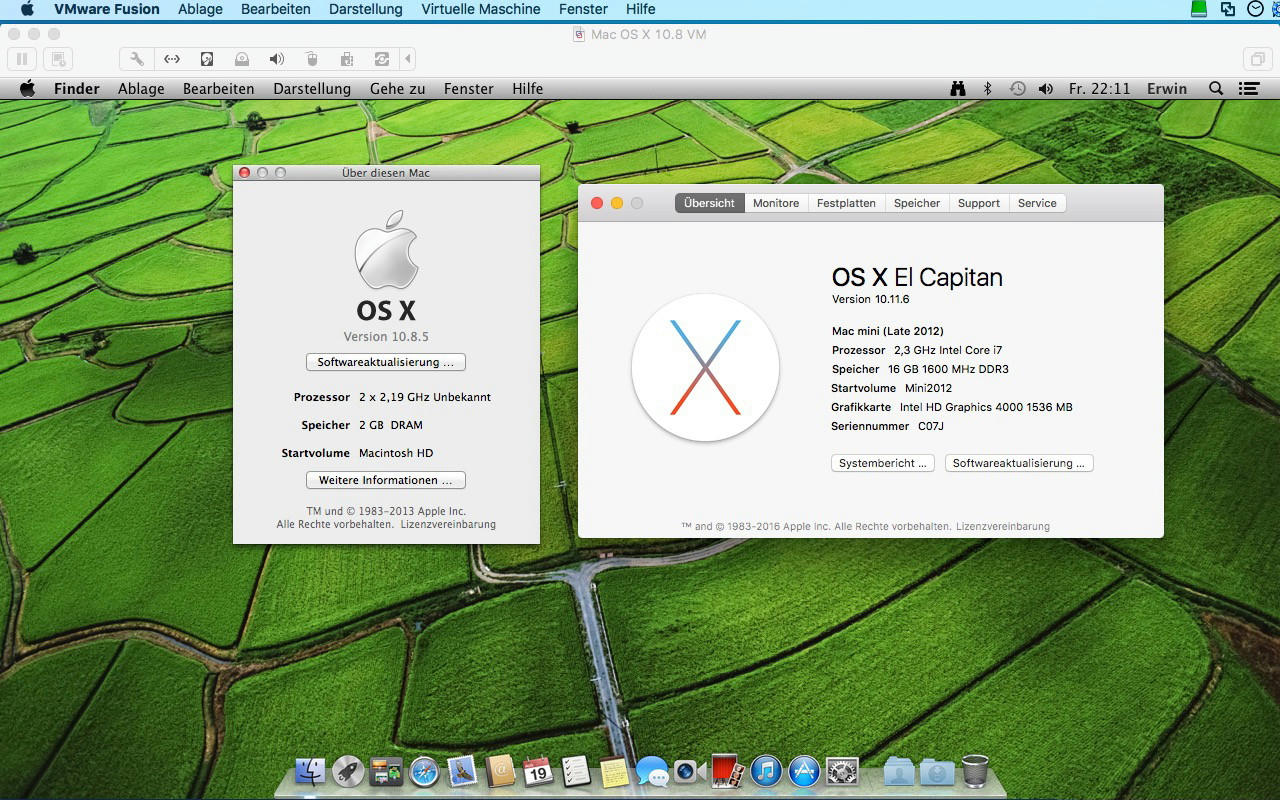This screenshot has height=800, width=1280.
Task: Click the VMware sharing sync icon
Action: (382, 59)
